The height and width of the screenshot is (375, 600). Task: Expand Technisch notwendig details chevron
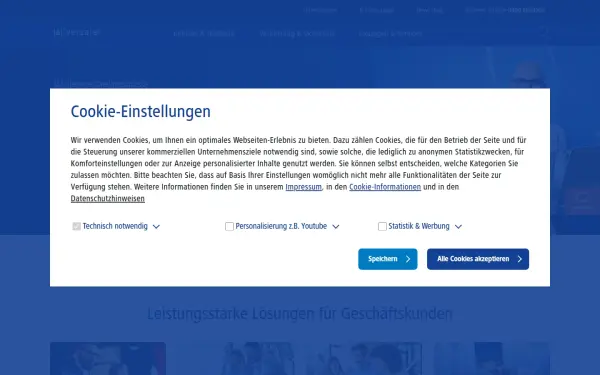pyautogui.click(x=156, y=227)
